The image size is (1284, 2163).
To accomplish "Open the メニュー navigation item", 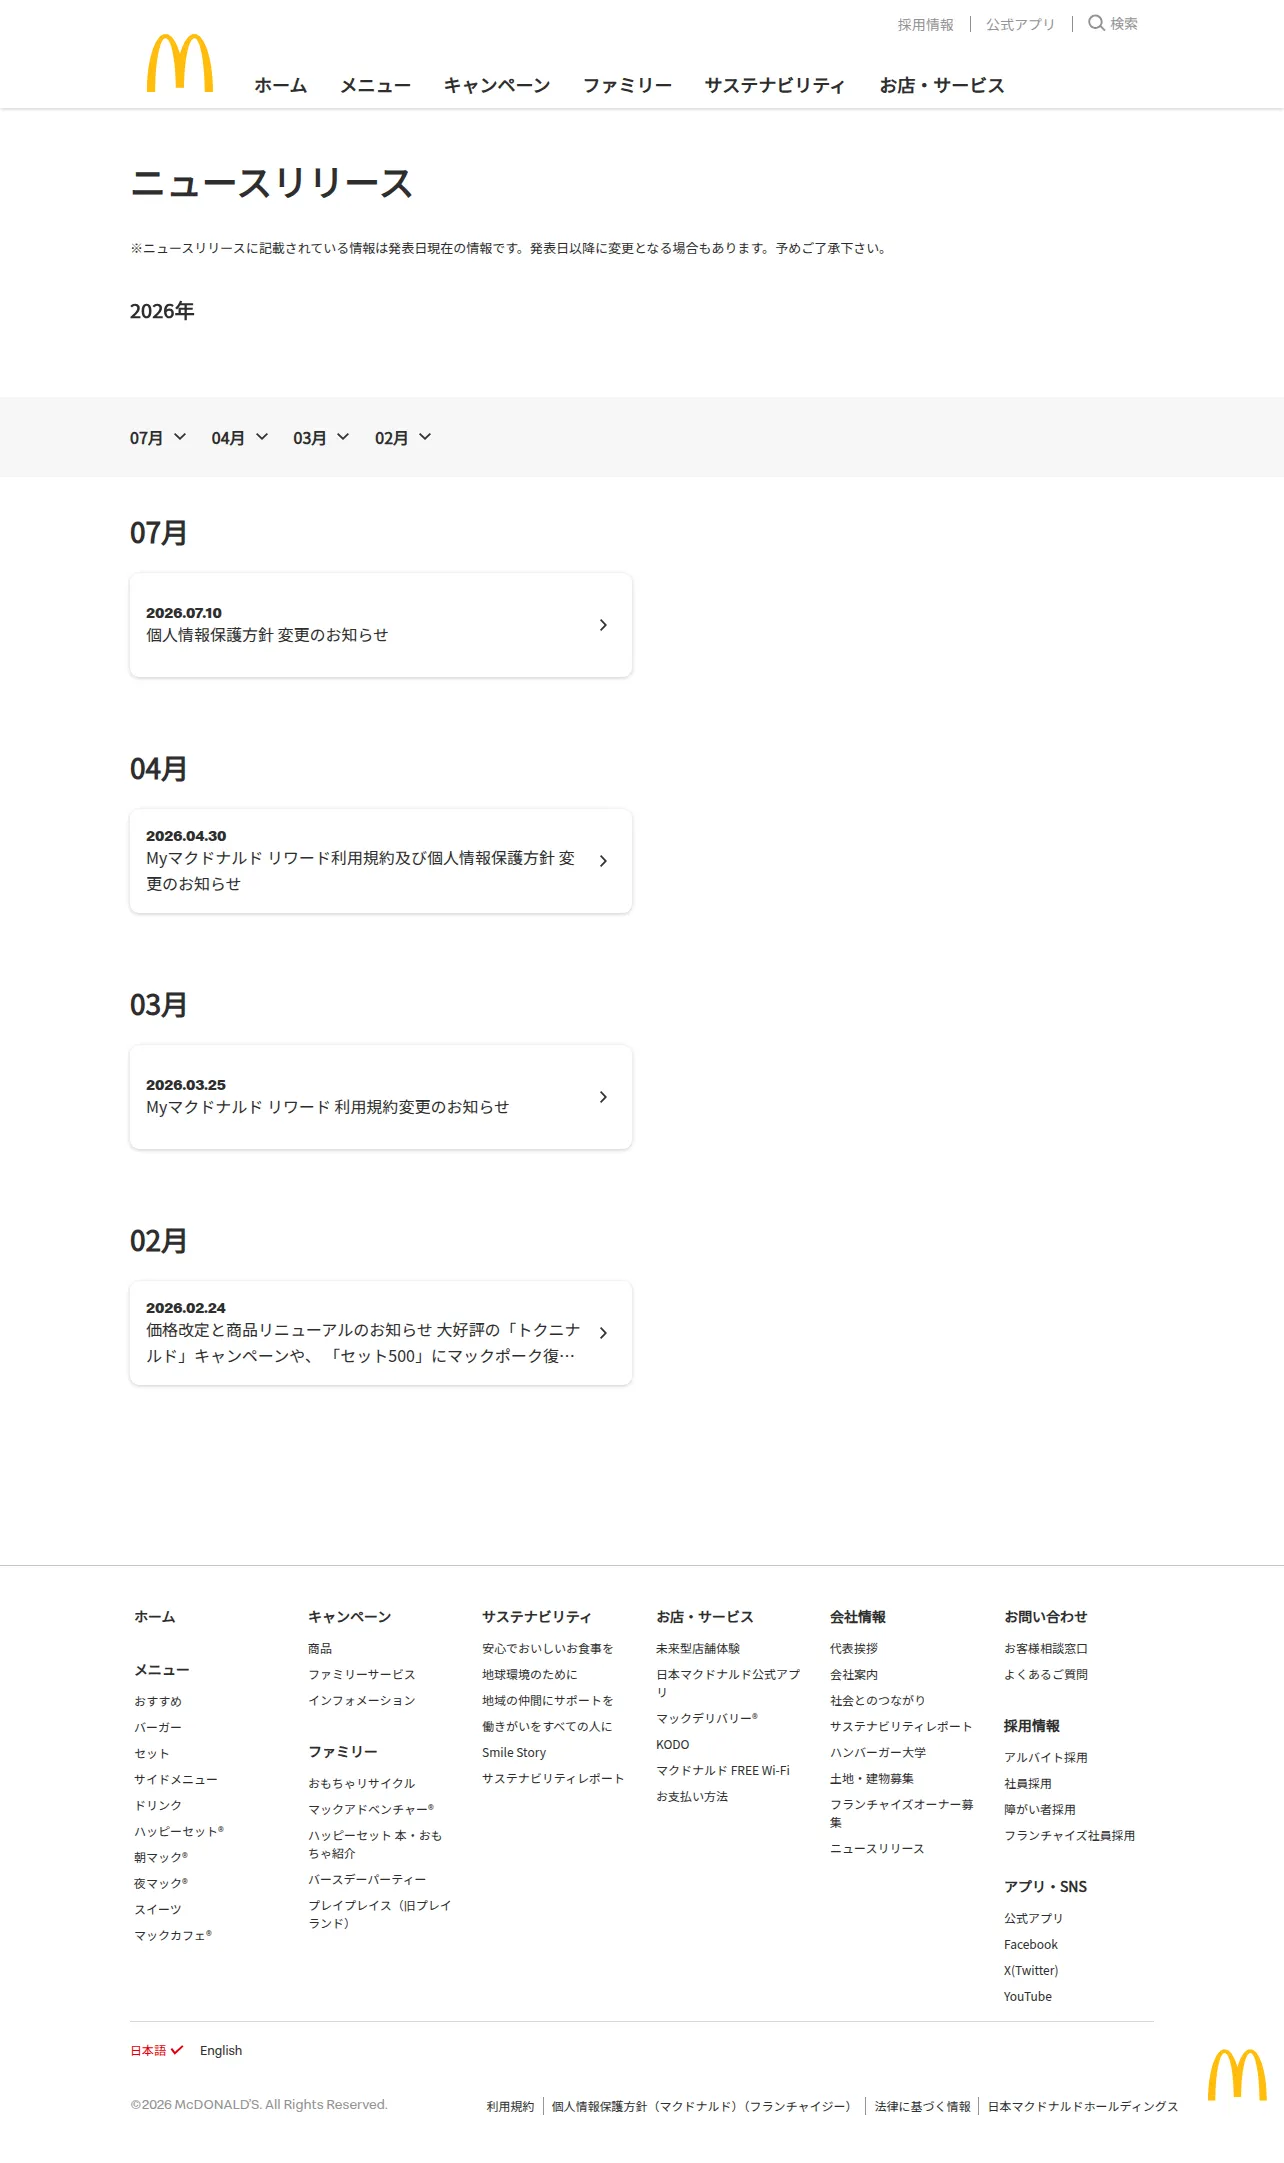I will click(x=376, y=86).
